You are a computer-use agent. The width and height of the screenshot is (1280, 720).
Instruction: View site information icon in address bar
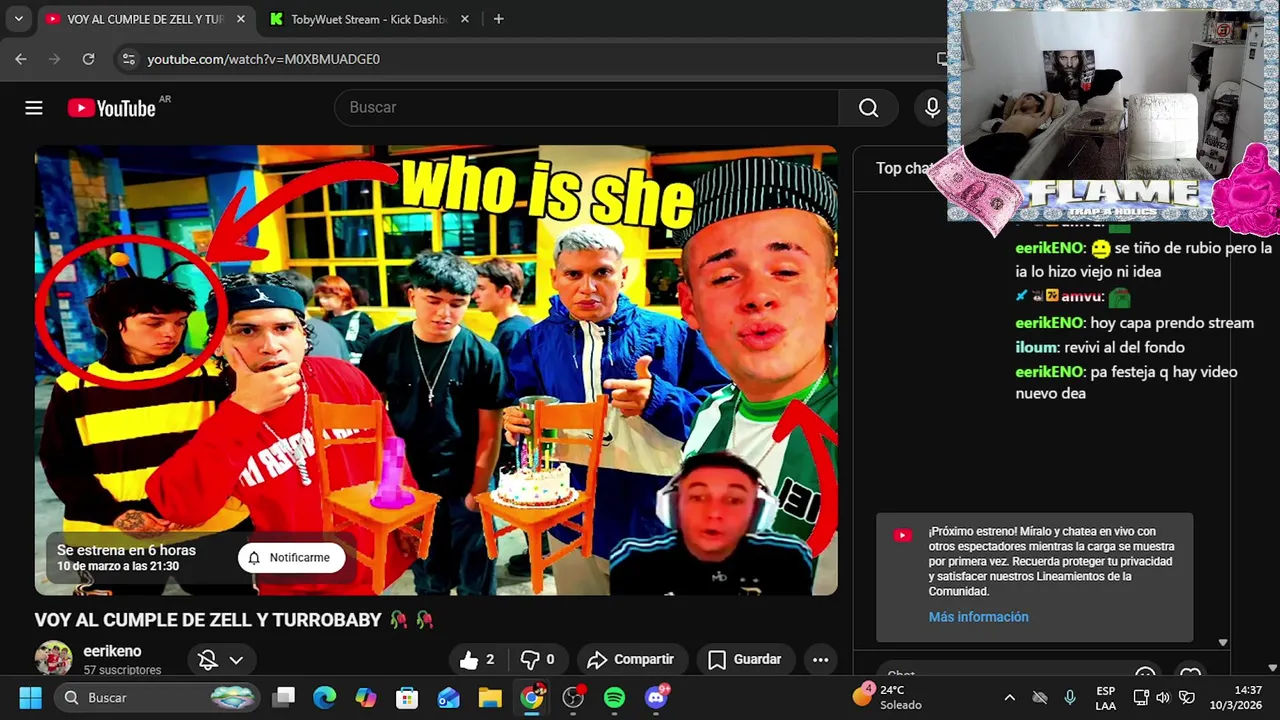point(128,59)
